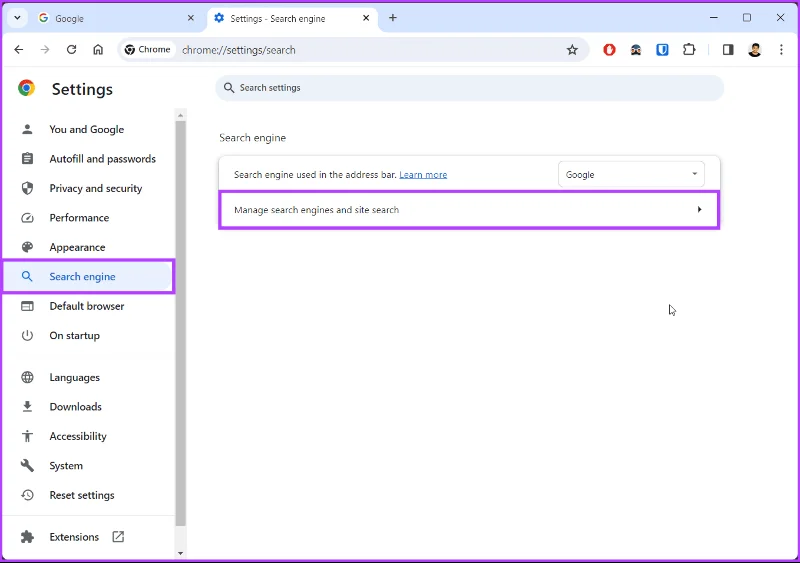800x563 pixels.
Task: Toggle the side panel icon
Action: [728, 50]
